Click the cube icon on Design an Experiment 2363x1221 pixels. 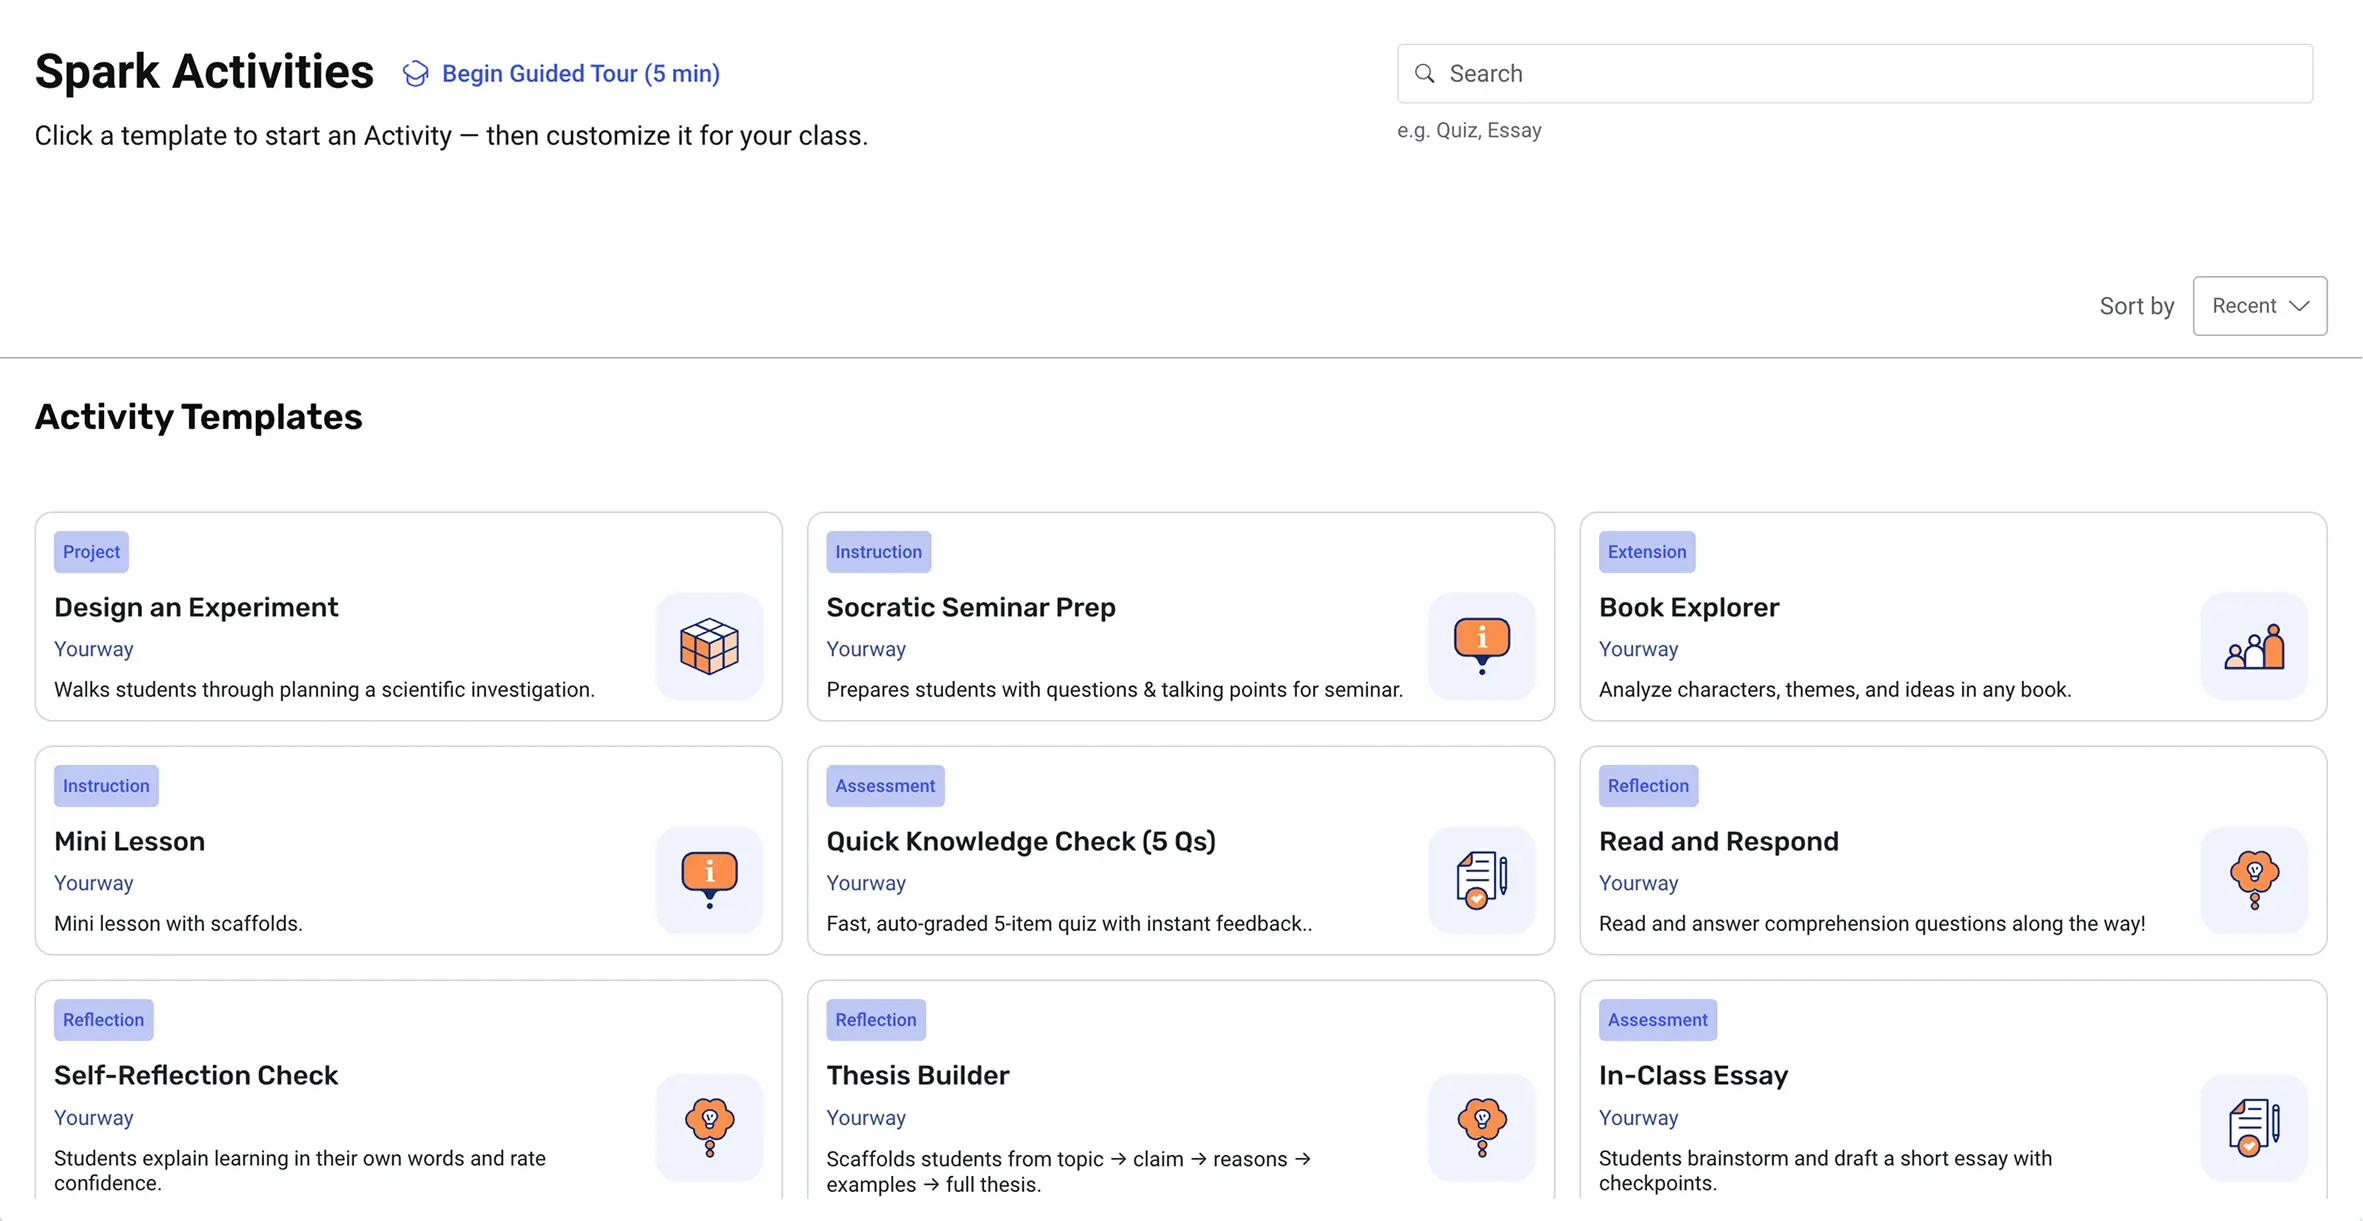pos(709,646)
